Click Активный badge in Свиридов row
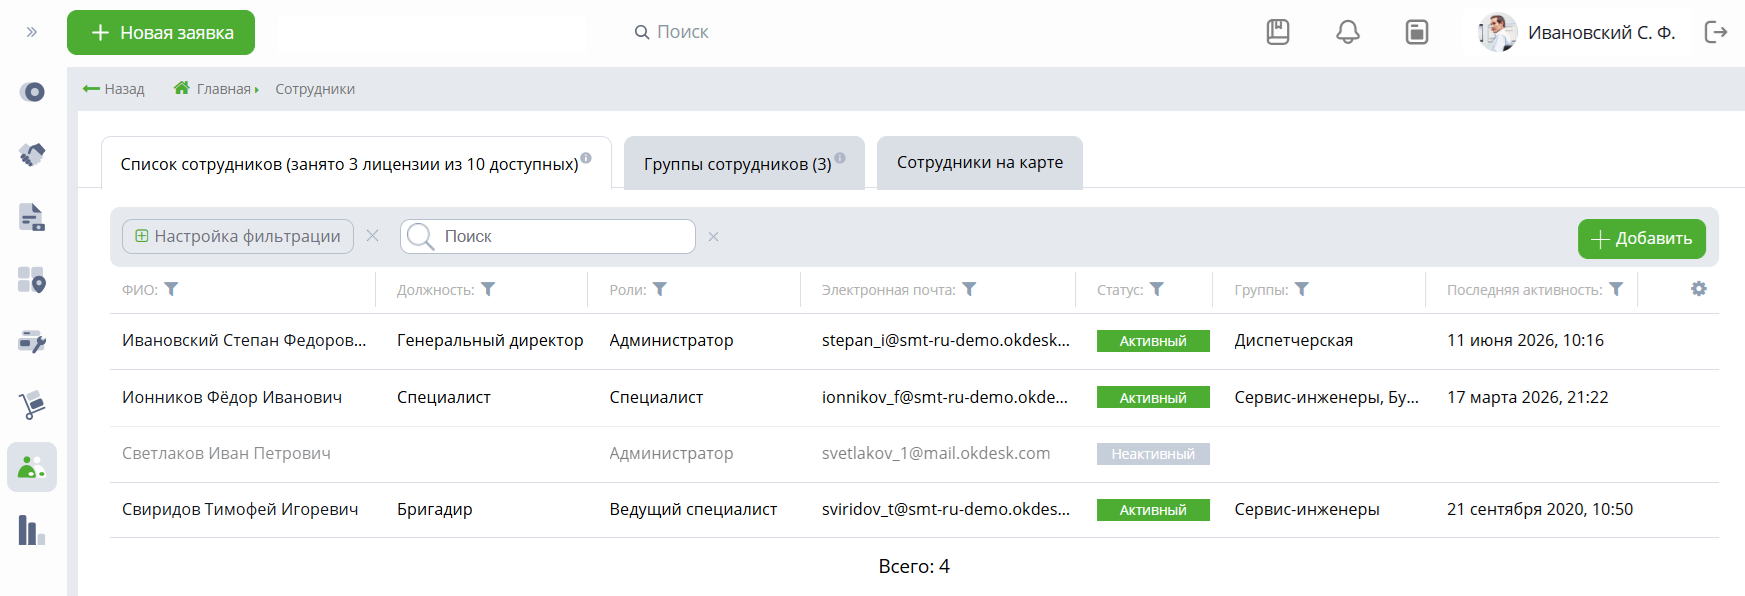The height and width of the screenshot is (596, 1745). pos(1153,510)
